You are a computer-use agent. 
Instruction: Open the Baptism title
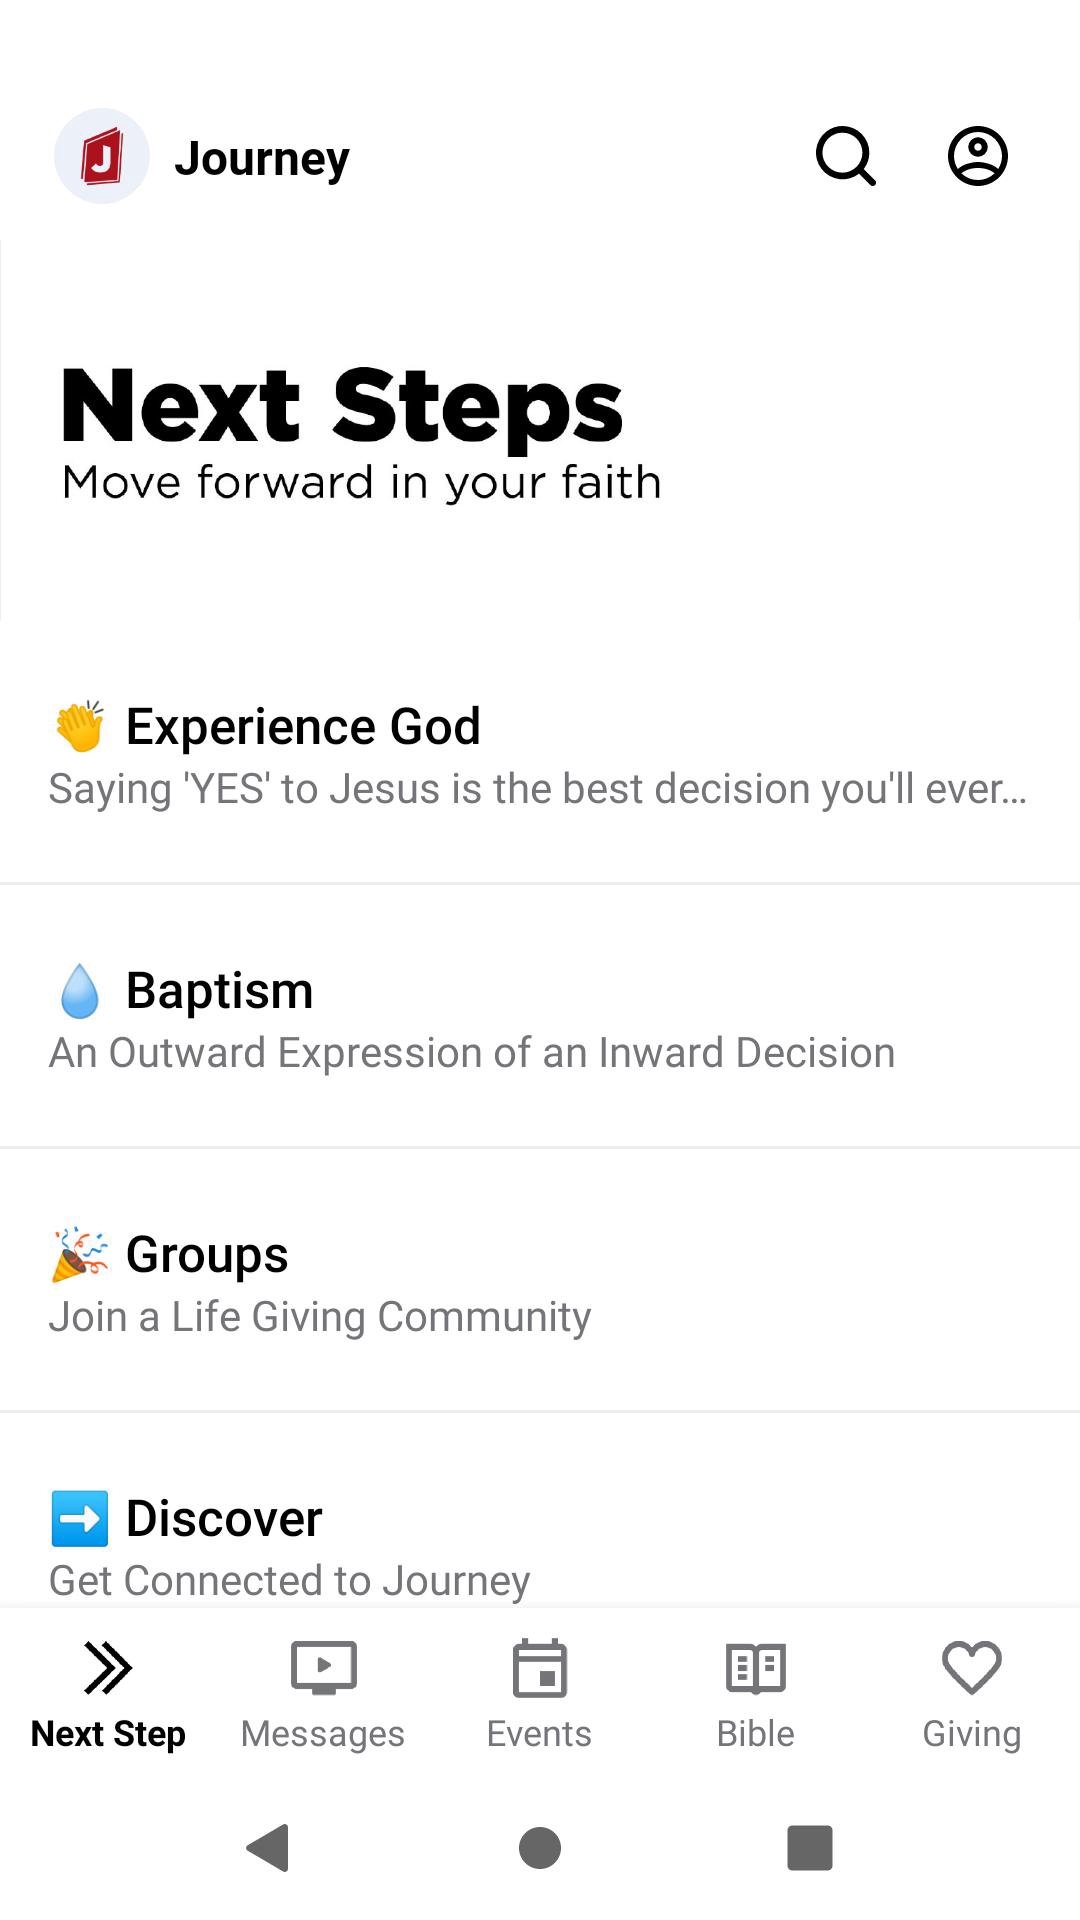click(x=220, y=991)
